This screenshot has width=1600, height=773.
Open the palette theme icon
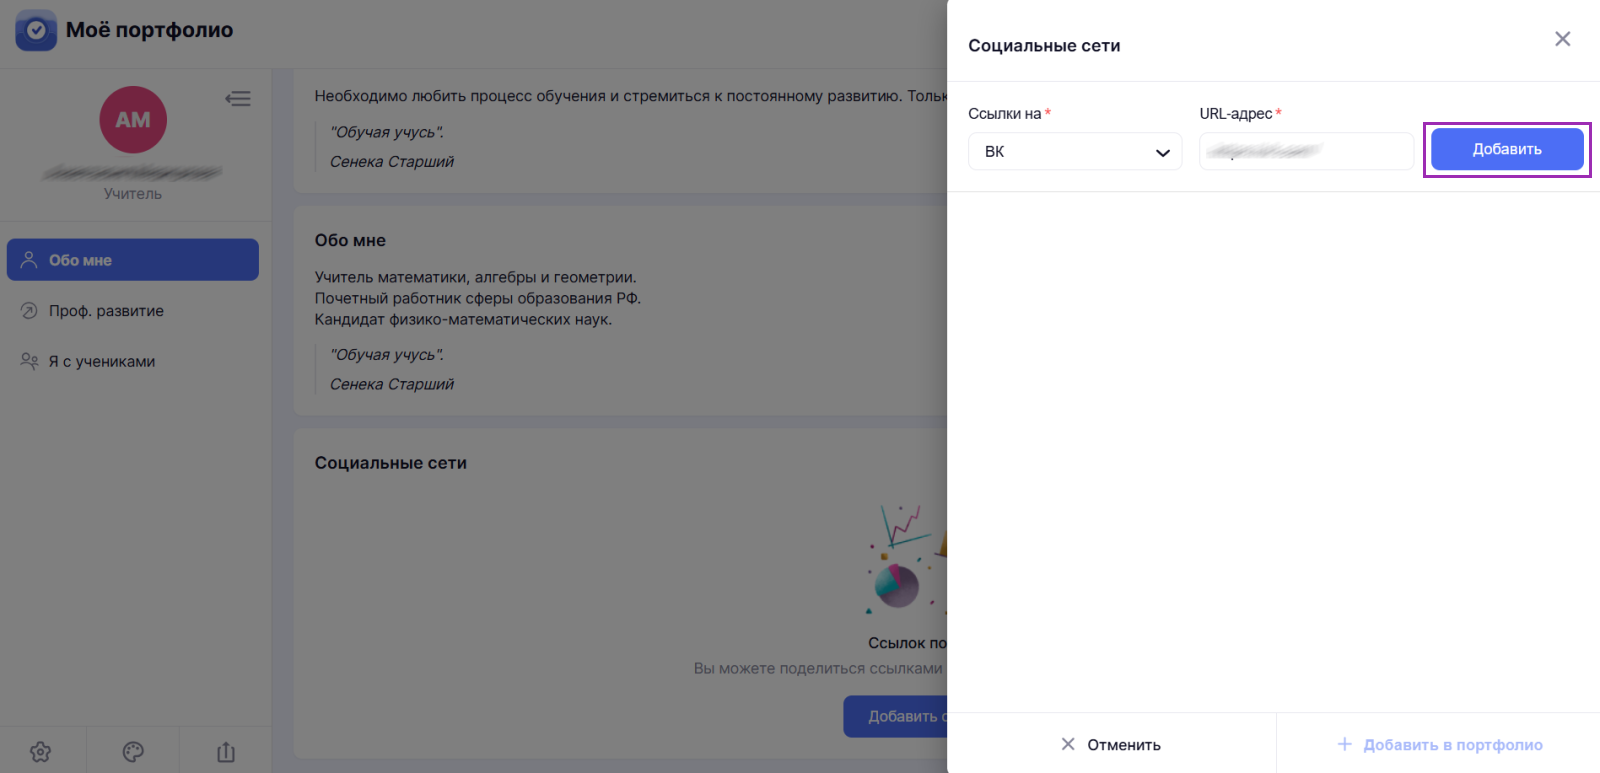pyautogui.click(x=133, y=752)
